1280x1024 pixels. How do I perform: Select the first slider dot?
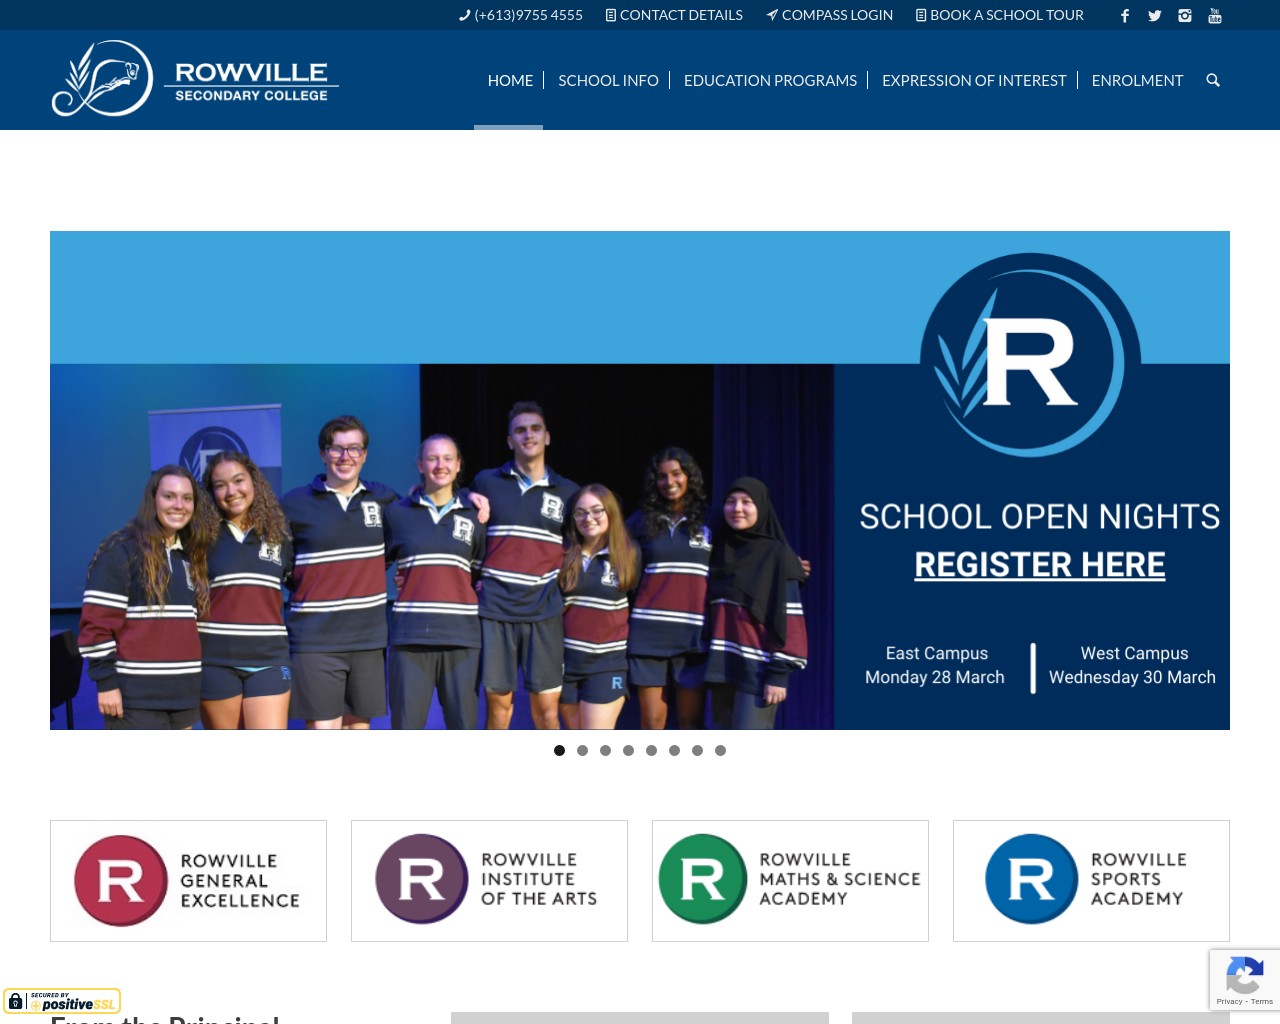coord(559,750)
